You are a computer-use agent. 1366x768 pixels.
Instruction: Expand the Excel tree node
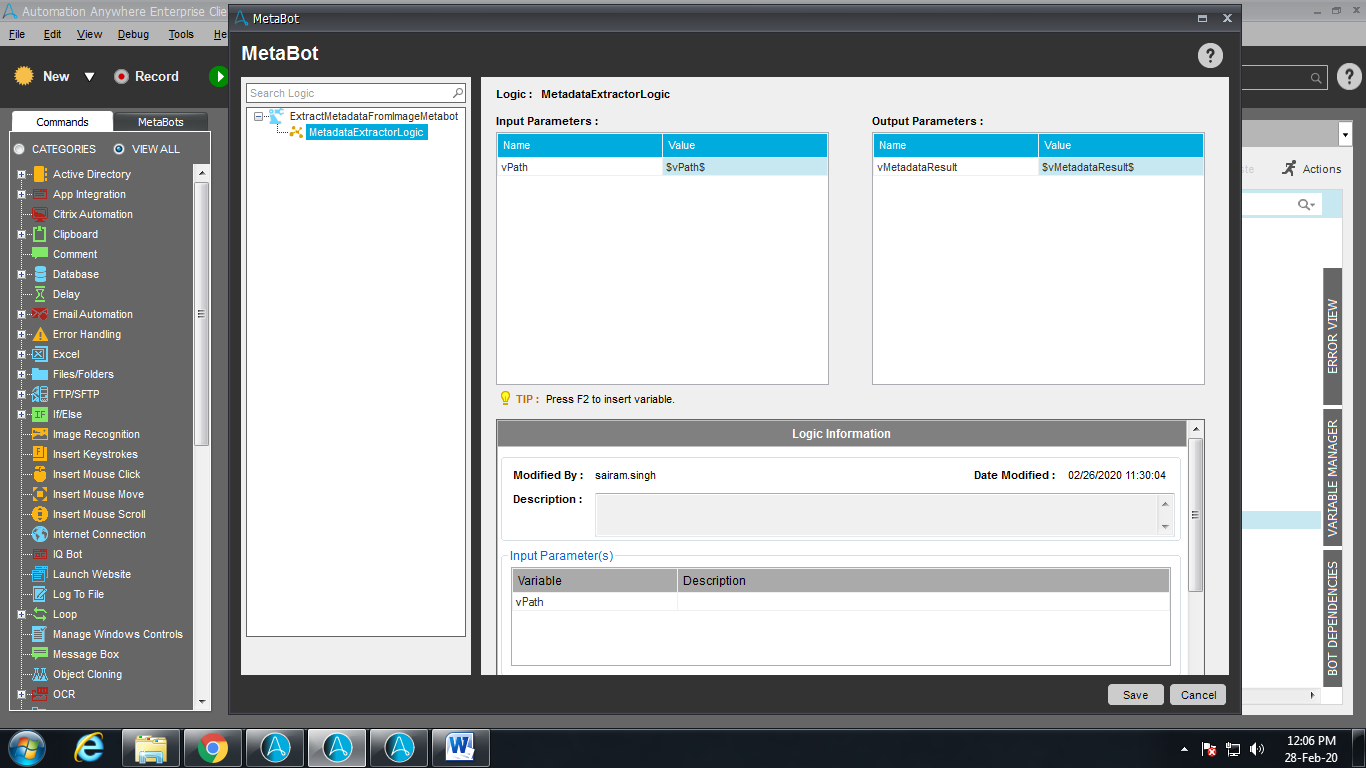tap(21, 354)
